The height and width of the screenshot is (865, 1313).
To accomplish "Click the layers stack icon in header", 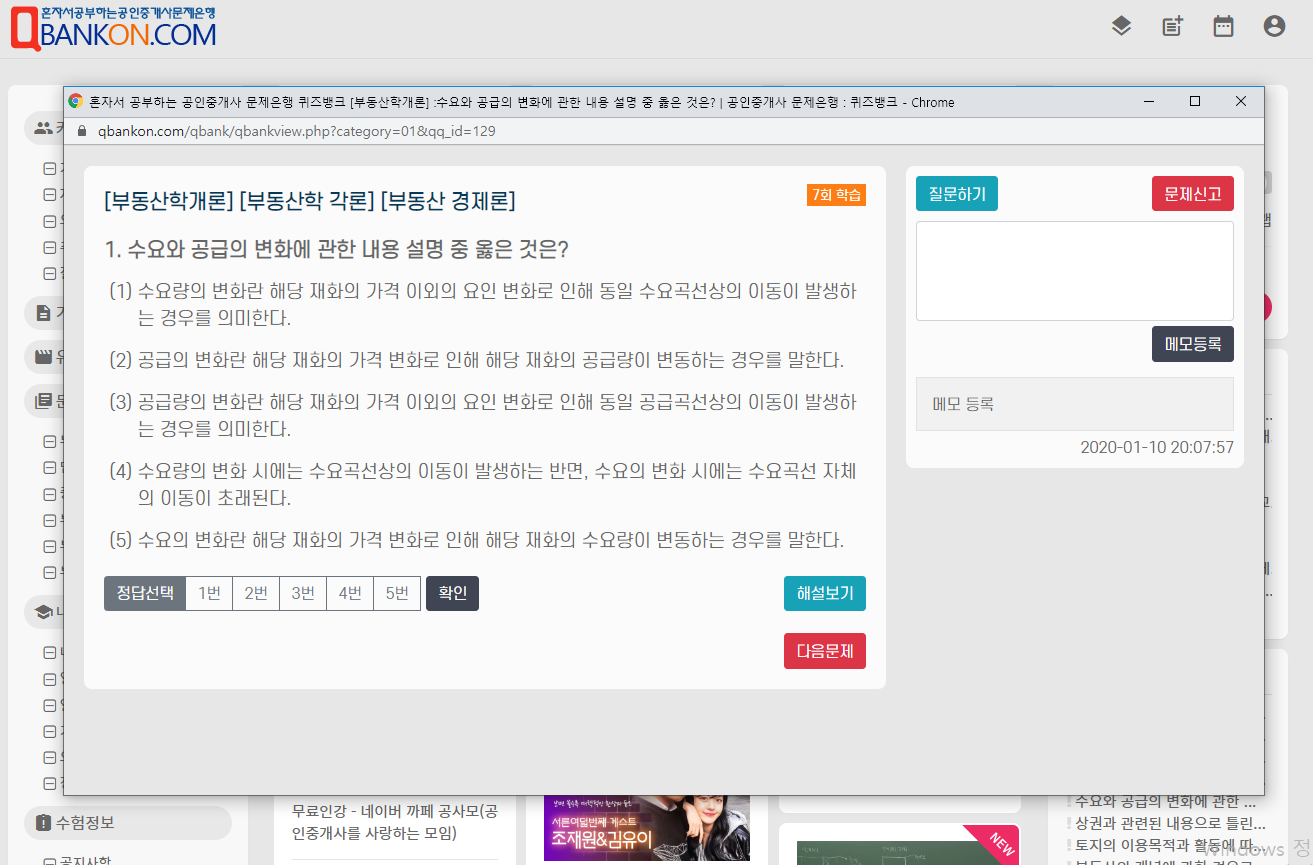I will coord(1121,27).
